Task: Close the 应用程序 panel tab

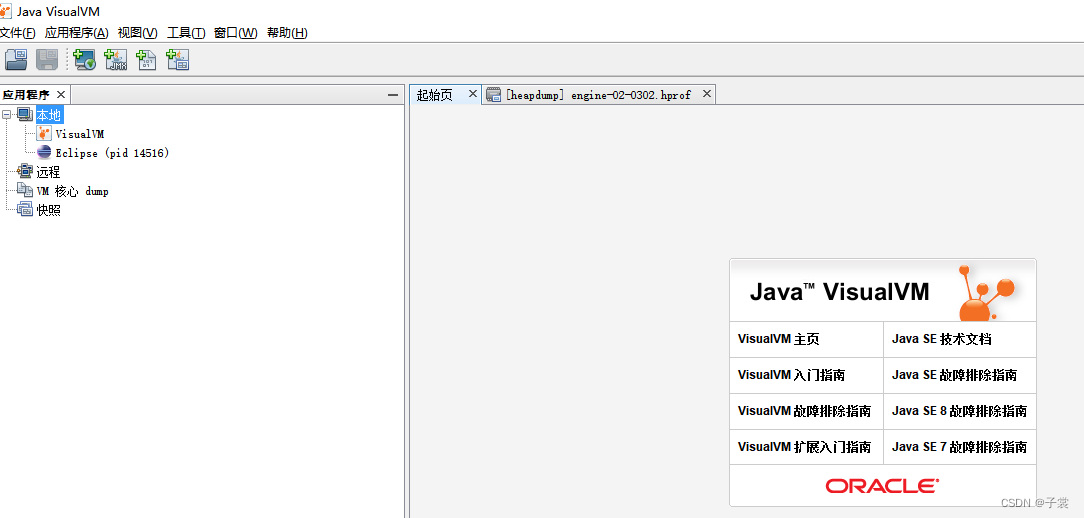Action: [x=61, y=95]
